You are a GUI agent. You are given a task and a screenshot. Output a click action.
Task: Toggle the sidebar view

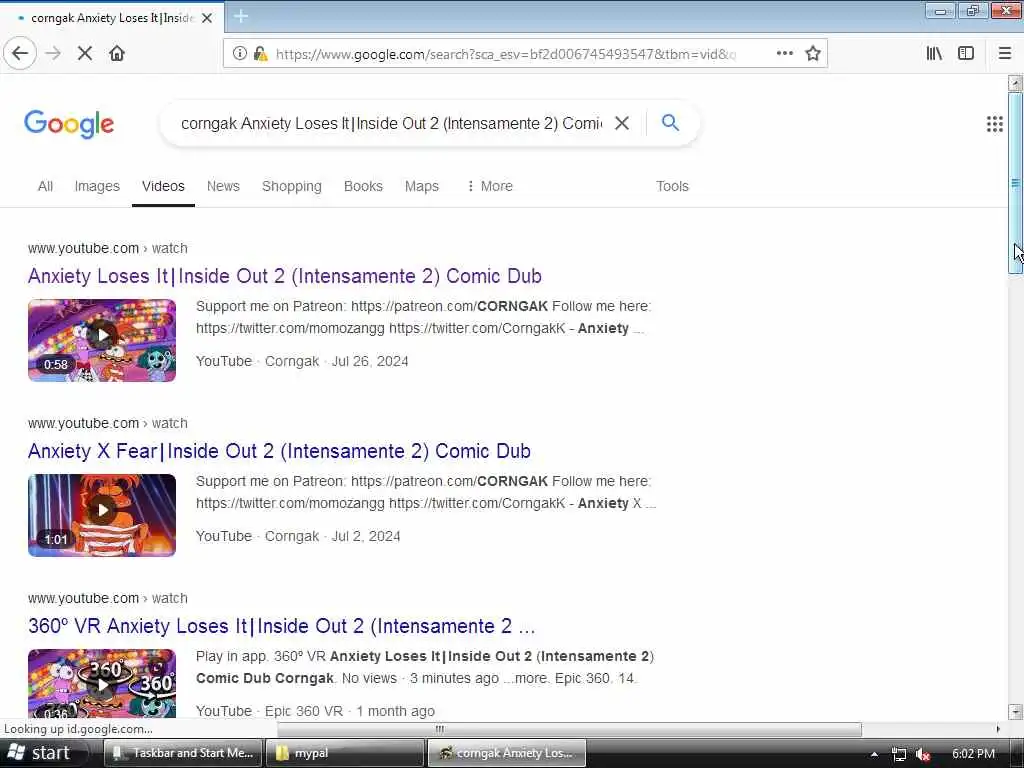click(x=966, y=54)
